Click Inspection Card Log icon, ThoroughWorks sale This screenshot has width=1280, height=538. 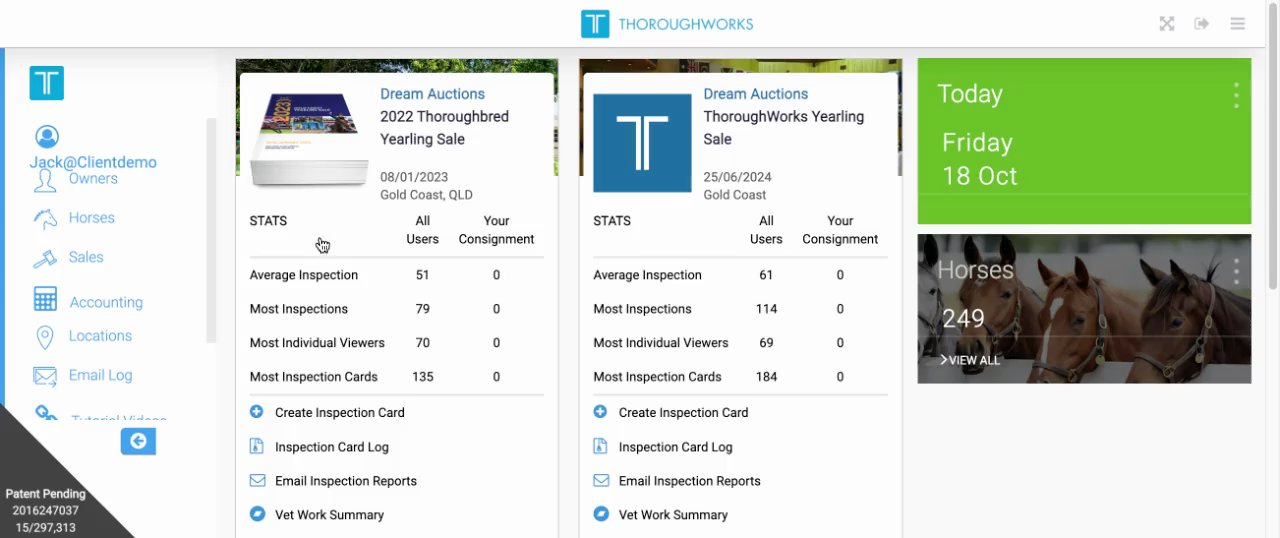(x=601, y=447)
